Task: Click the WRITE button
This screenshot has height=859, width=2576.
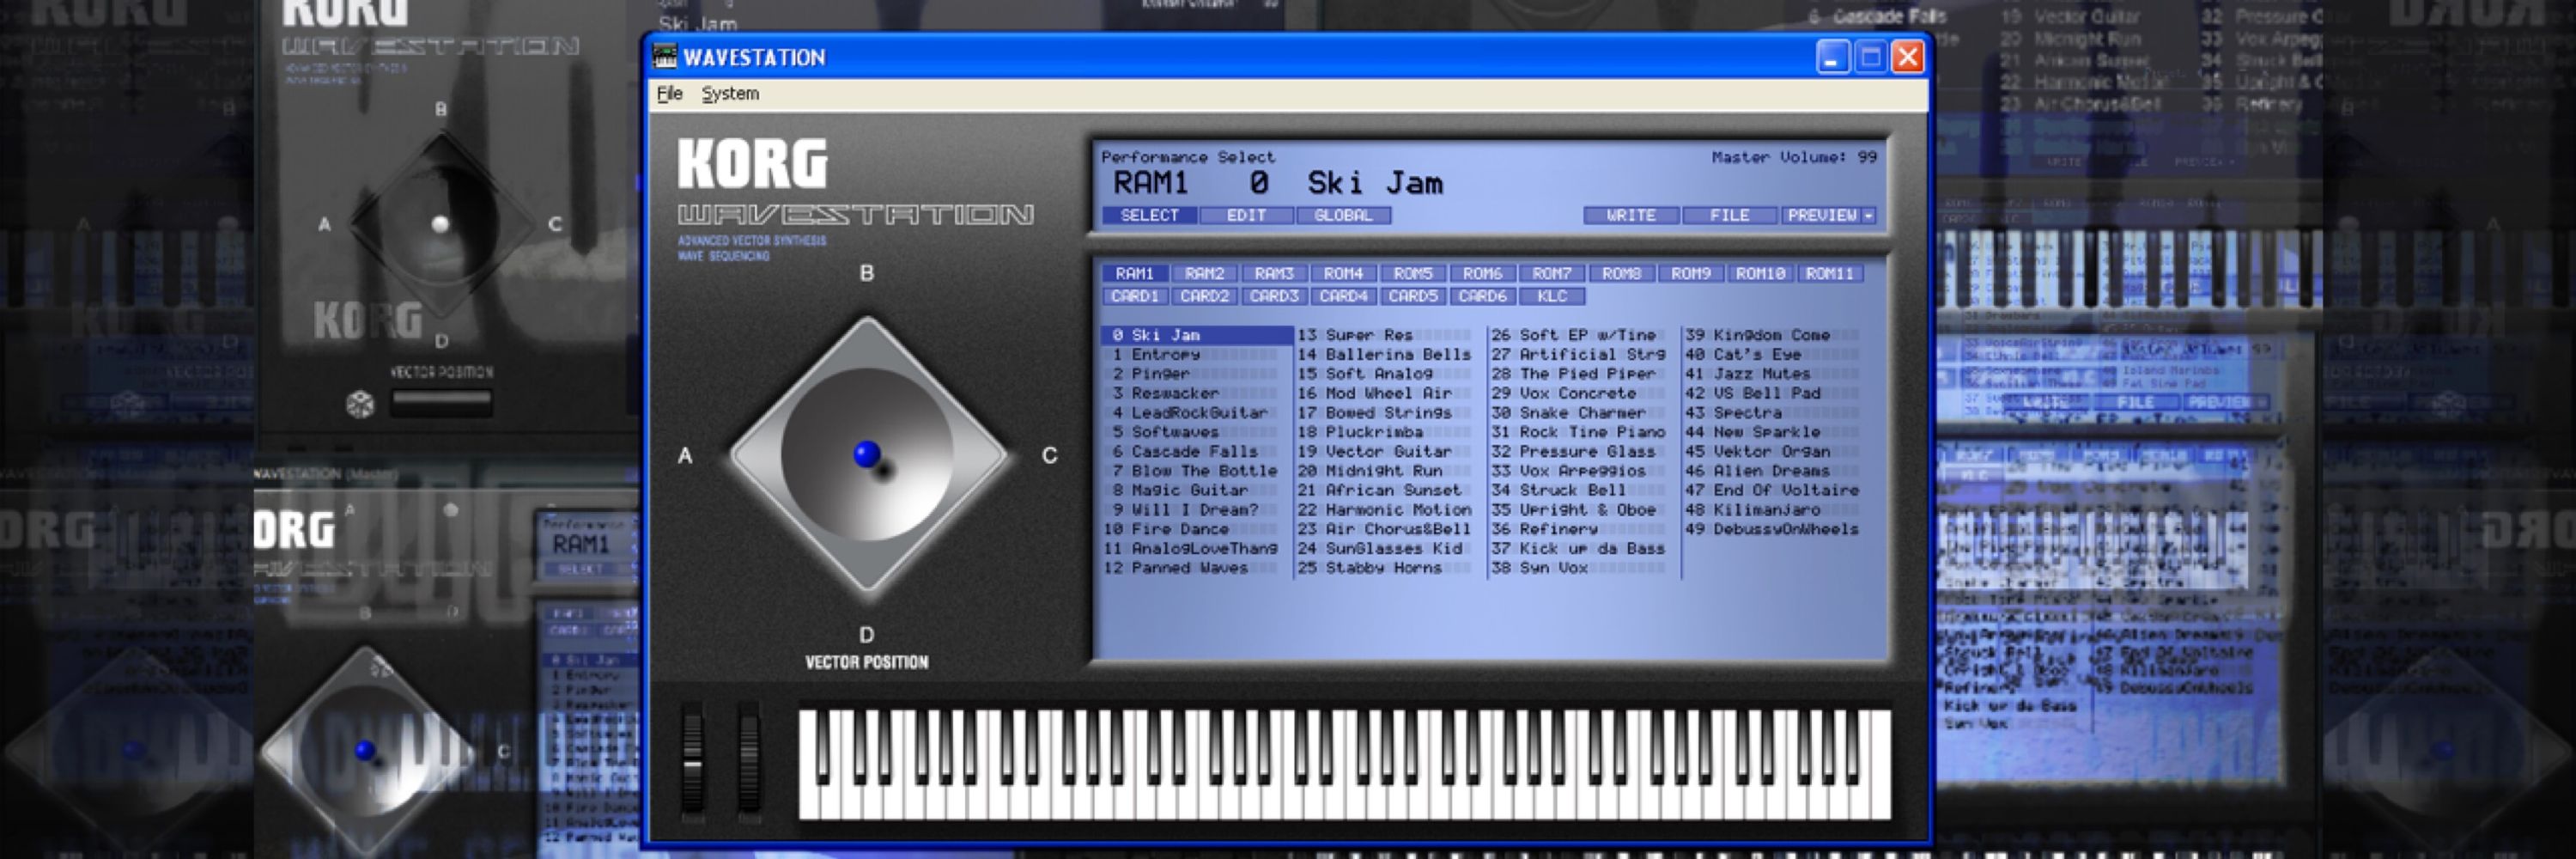Action: tap(1631, 215)
